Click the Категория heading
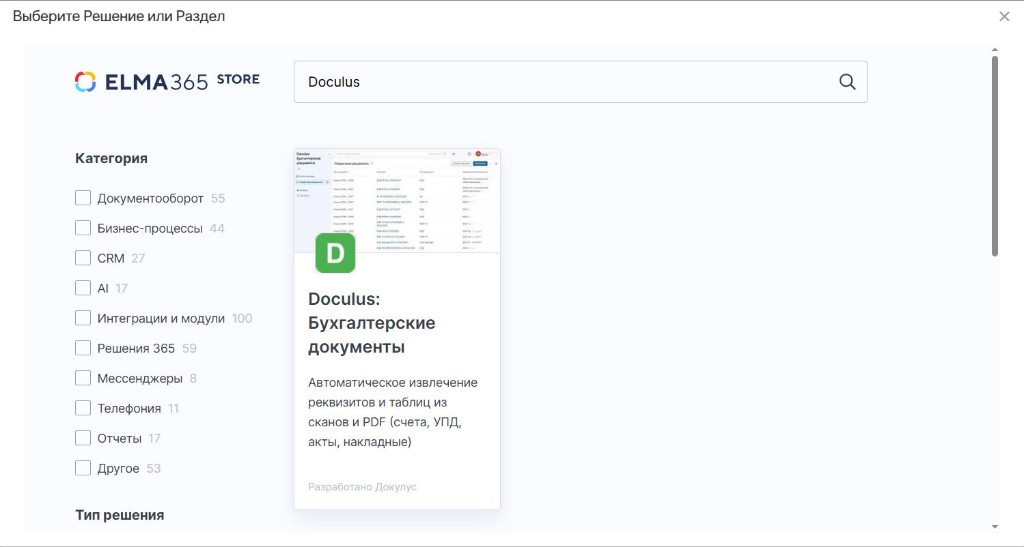 (111, 158)
